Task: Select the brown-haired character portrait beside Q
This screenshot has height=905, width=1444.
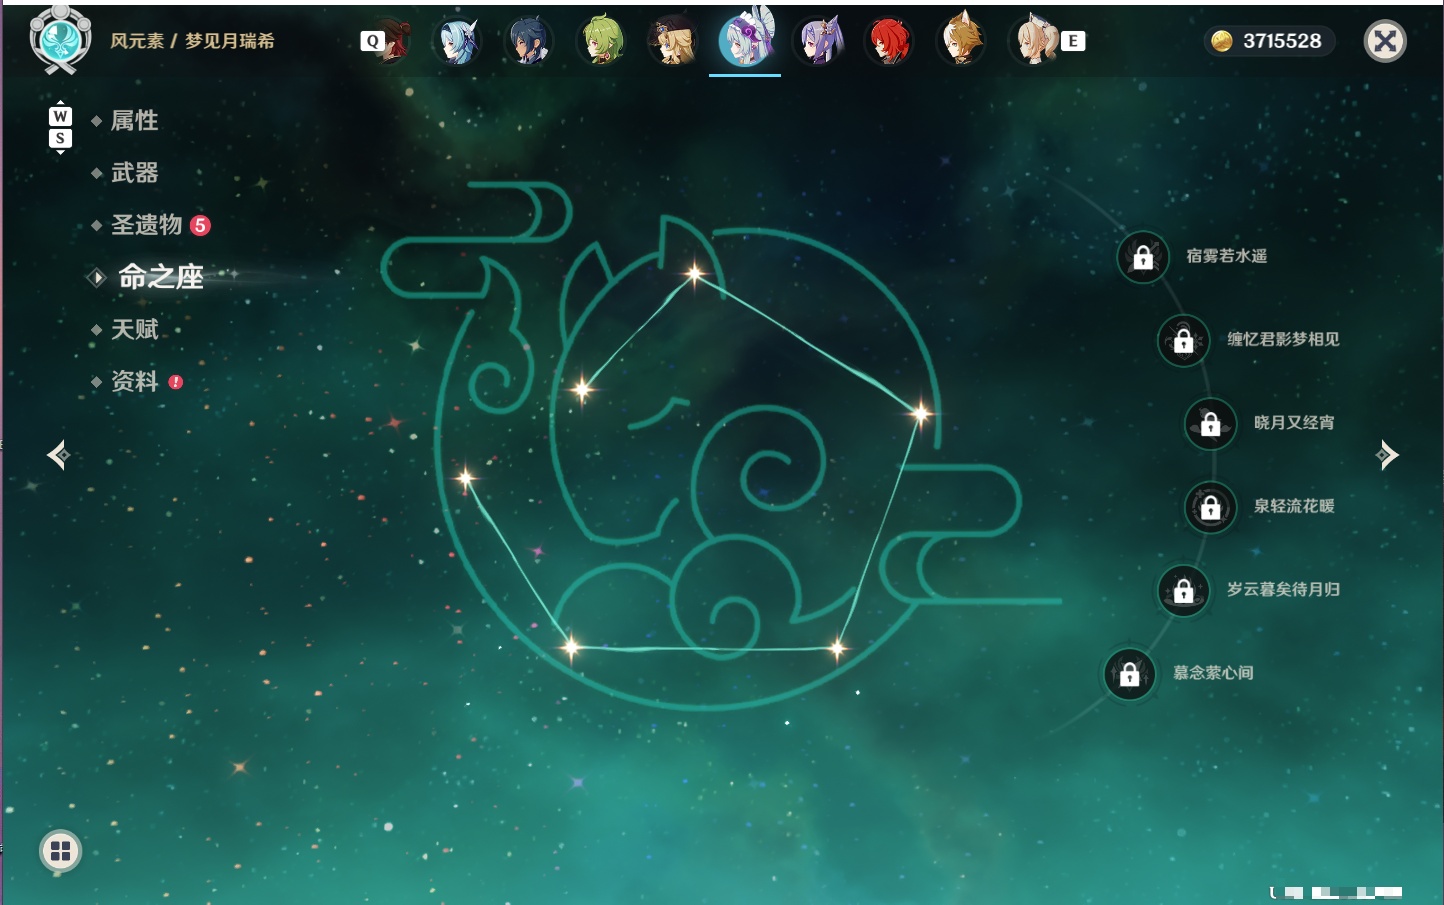Action: coord(395,41)
